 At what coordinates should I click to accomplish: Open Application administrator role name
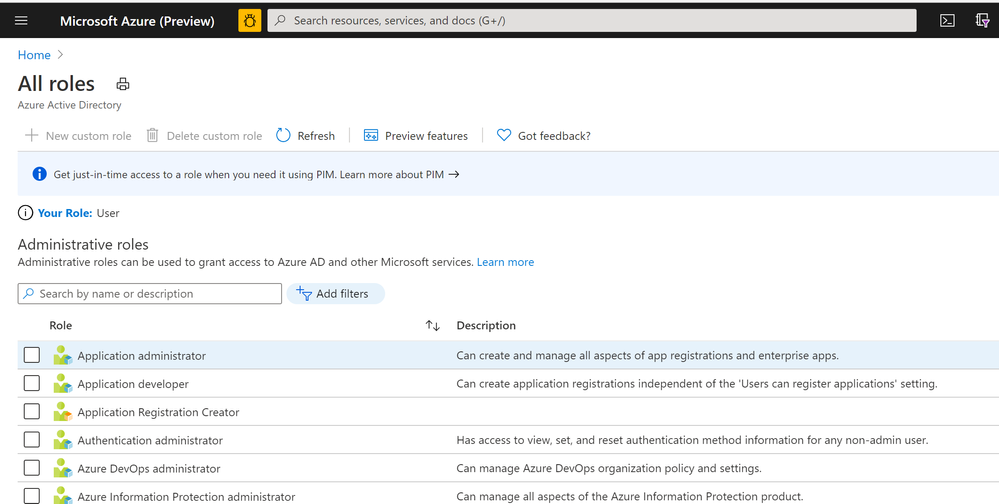pos(141,356)
